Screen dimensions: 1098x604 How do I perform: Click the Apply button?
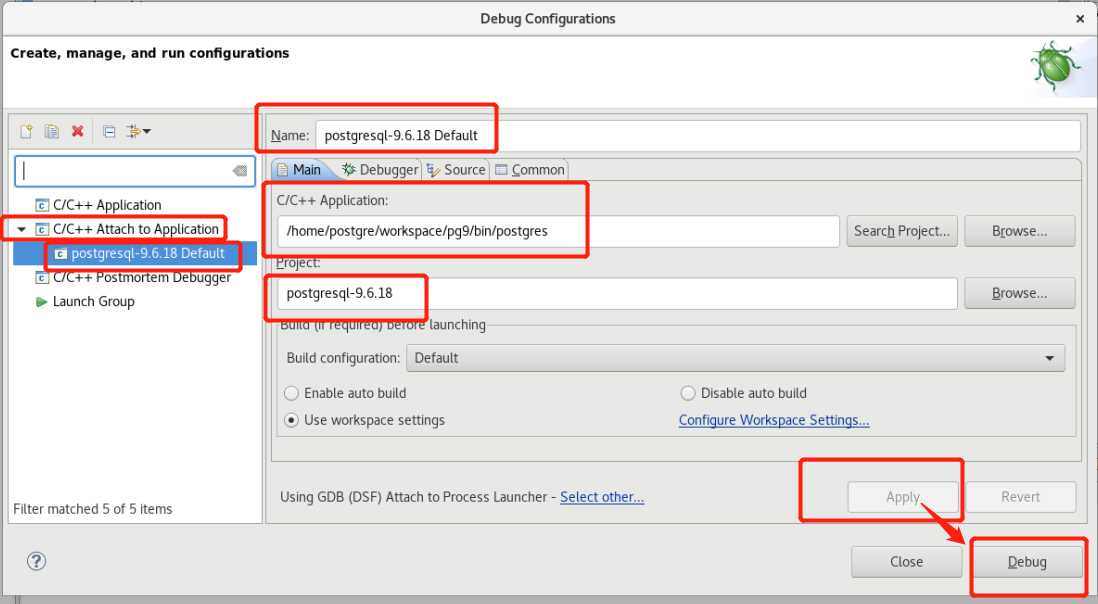tap(903, 497)
